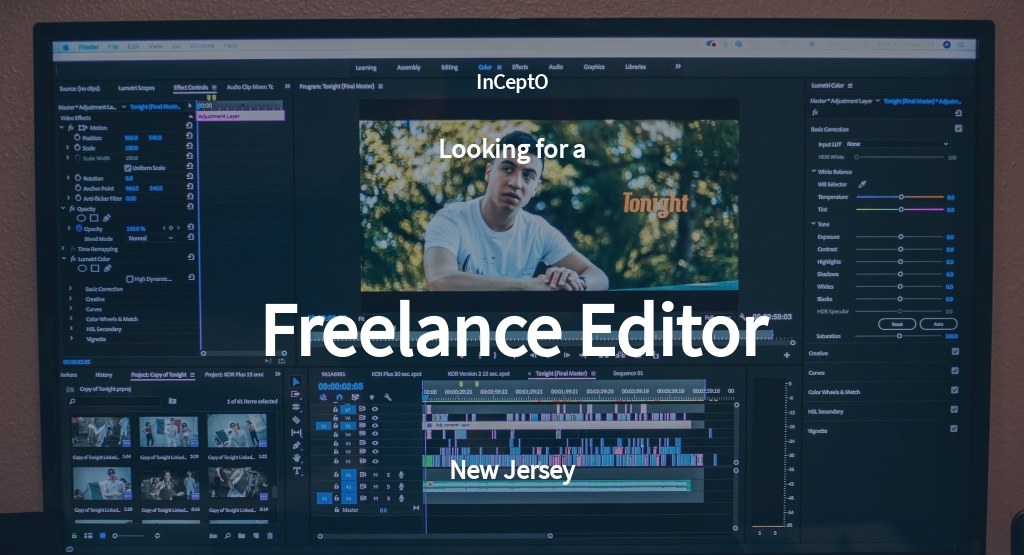Toggle the Uniform Scale checkbox
This screenshot has height=555, width=1024.
click(x=127, y=168)
